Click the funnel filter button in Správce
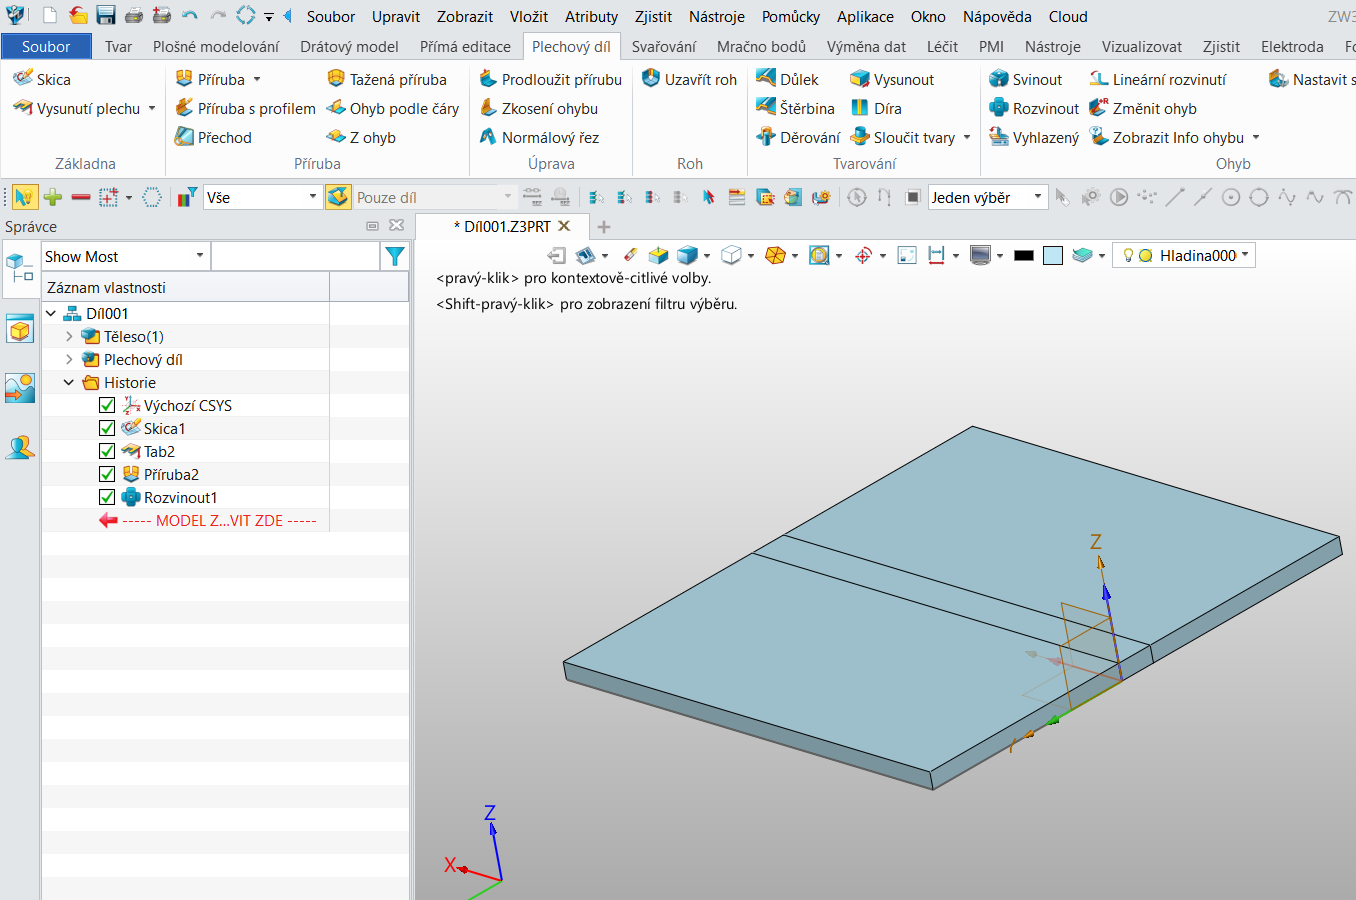The image size is (1356, 900). click(x=395, y=256)
